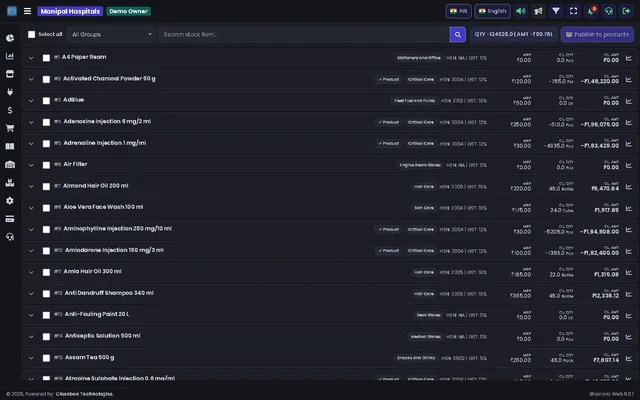
Task: Open the headset support sidebar icon
Action: (x=10, y=237)
